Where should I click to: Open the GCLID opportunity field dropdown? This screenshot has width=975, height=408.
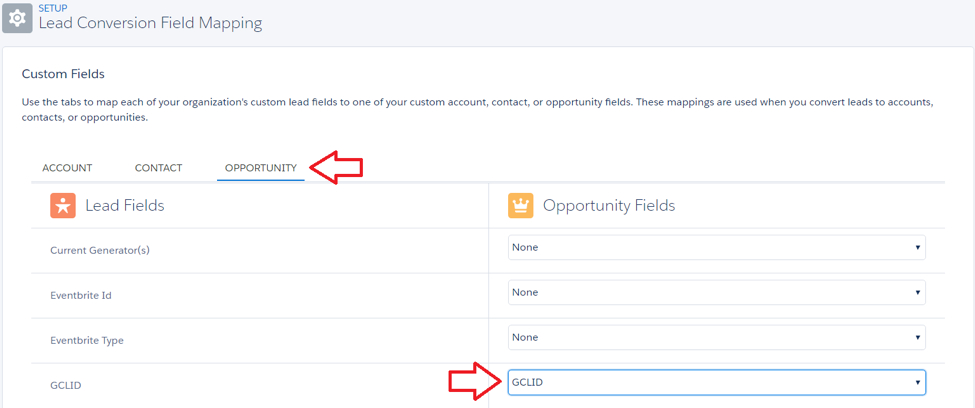[x=717, y=382]
